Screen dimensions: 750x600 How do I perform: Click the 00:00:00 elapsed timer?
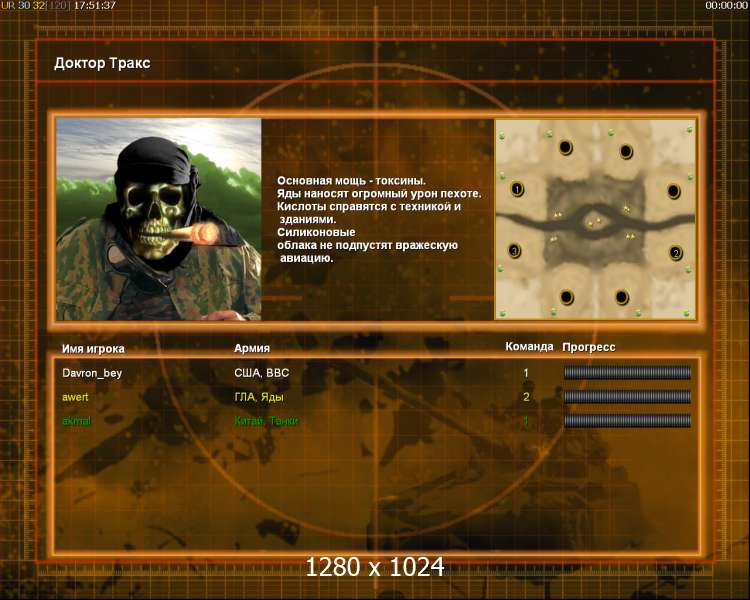coord(727,5)
